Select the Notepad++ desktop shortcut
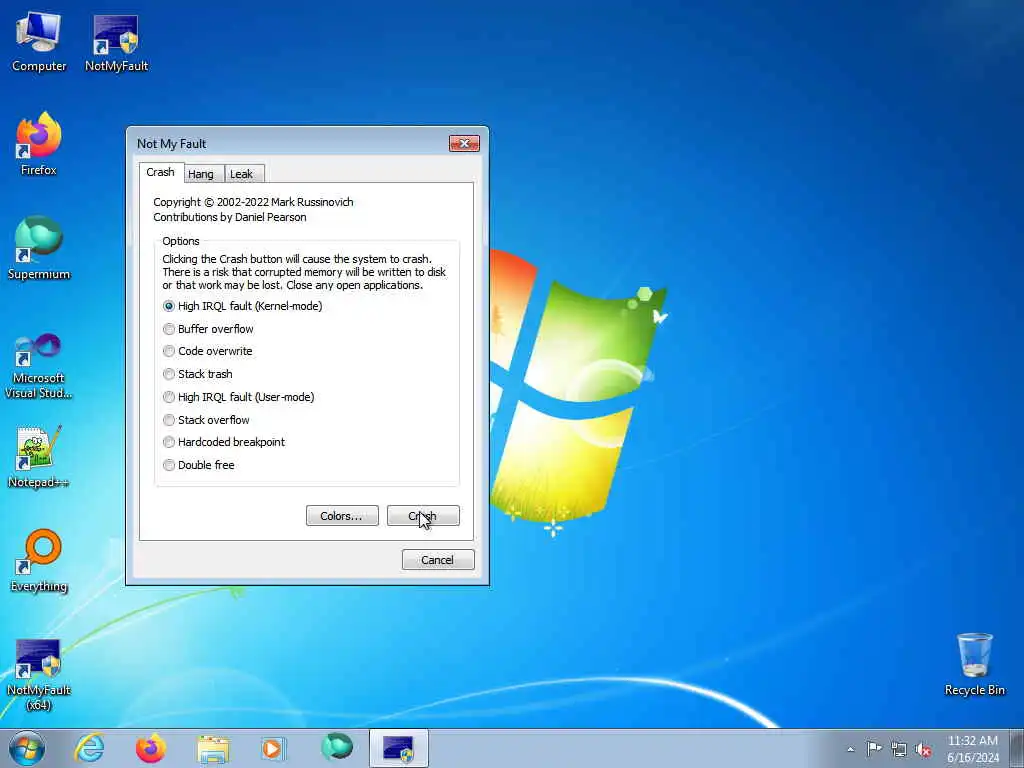The width and height of the screenshot is (1024, 768). [x=39, y=456]
